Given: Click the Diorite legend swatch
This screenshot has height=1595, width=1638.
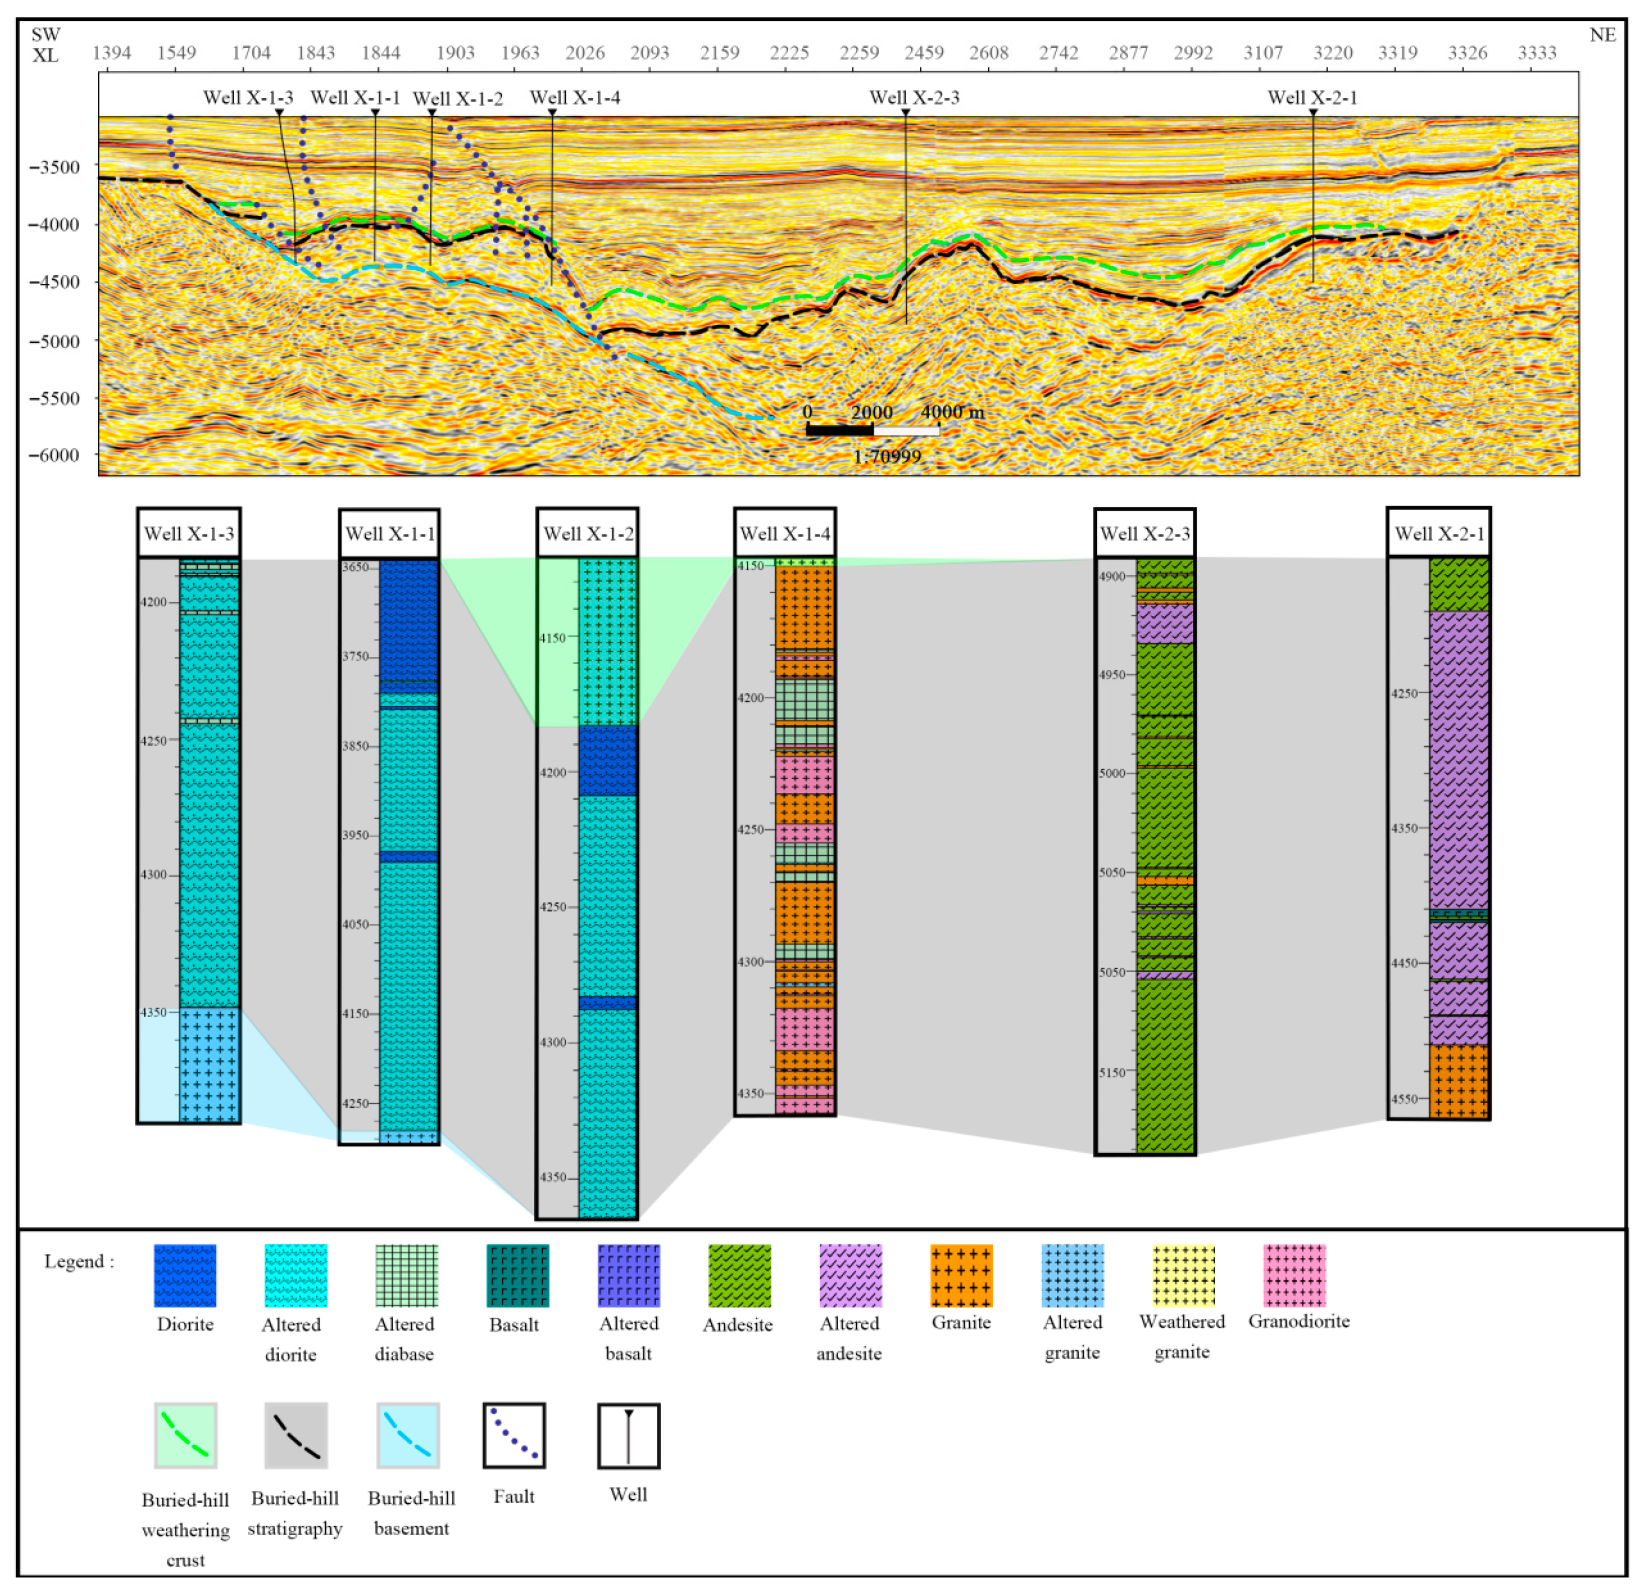Looking at the screenshot, I should coord(185,1275).
